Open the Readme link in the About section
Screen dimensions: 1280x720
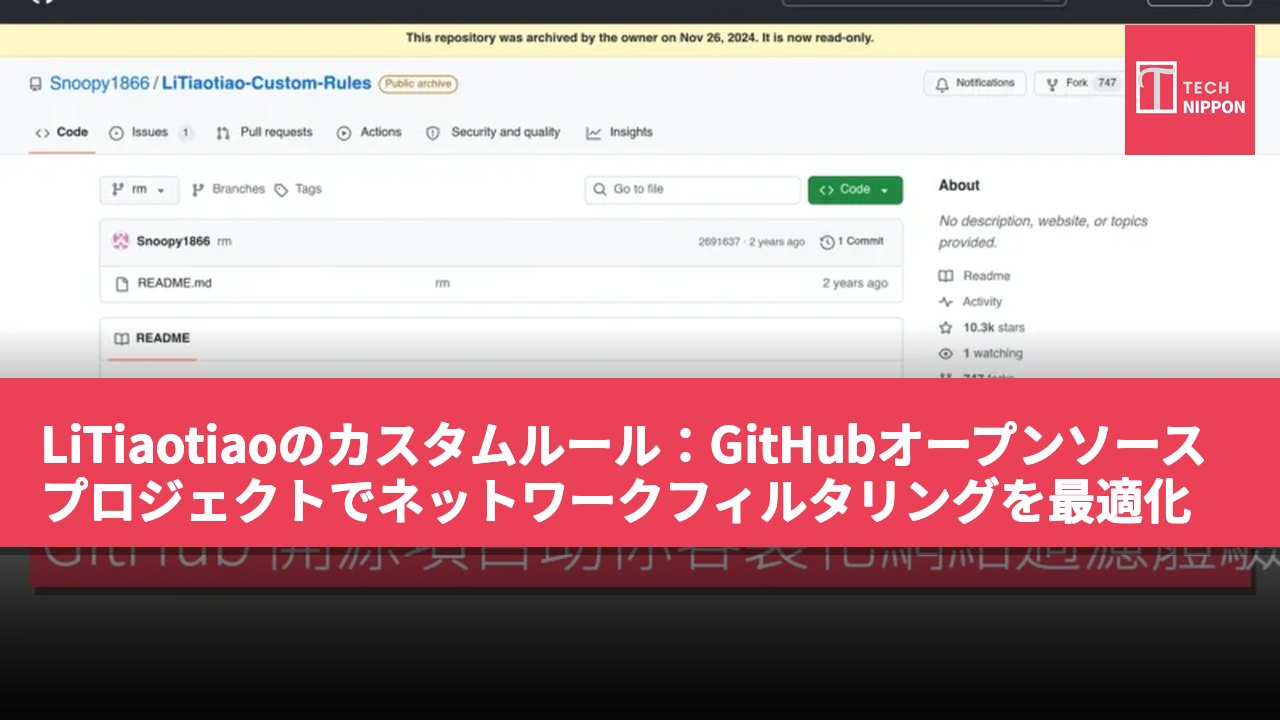[x=975, y=276]
